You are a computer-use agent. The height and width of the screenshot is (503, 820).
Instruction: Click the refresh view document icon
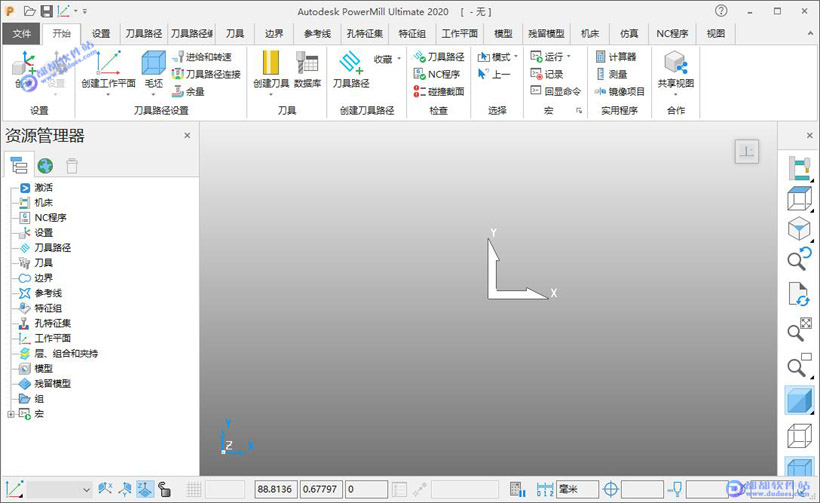800,294
